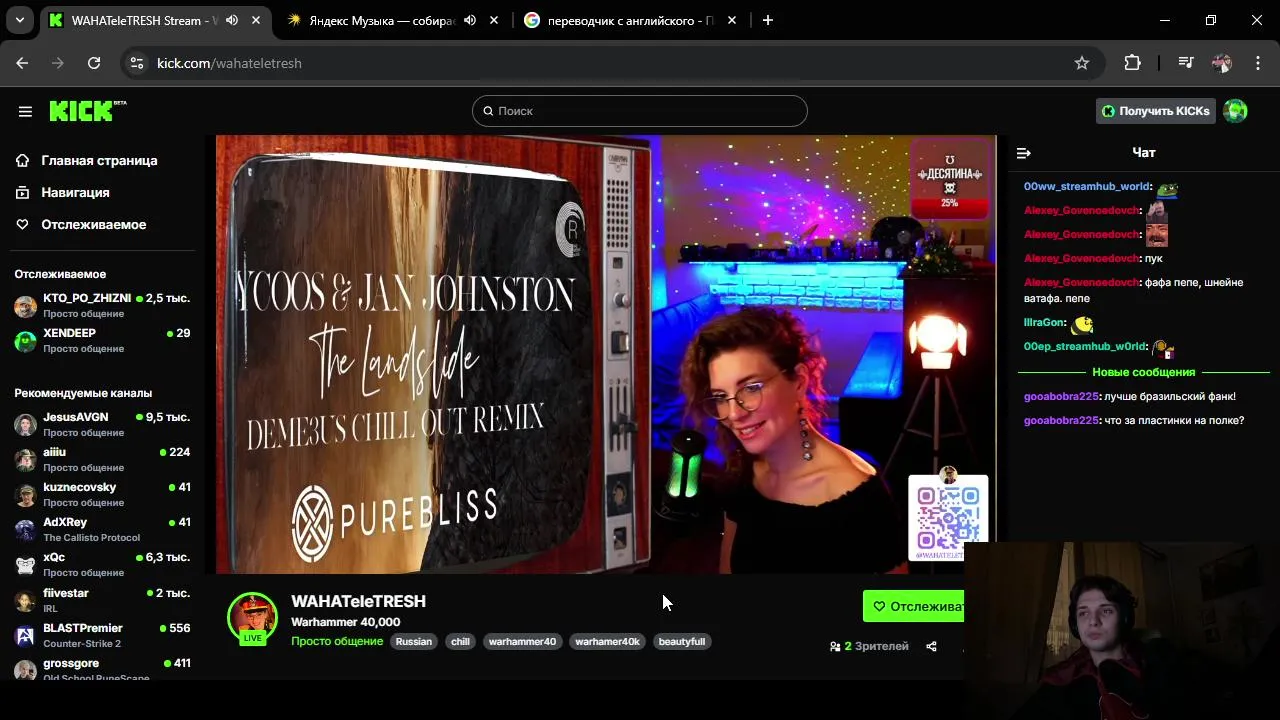Viewport: 1280px width, 720px height.
Task: Select the warhammer40 tag
Action: click(522, 642)
